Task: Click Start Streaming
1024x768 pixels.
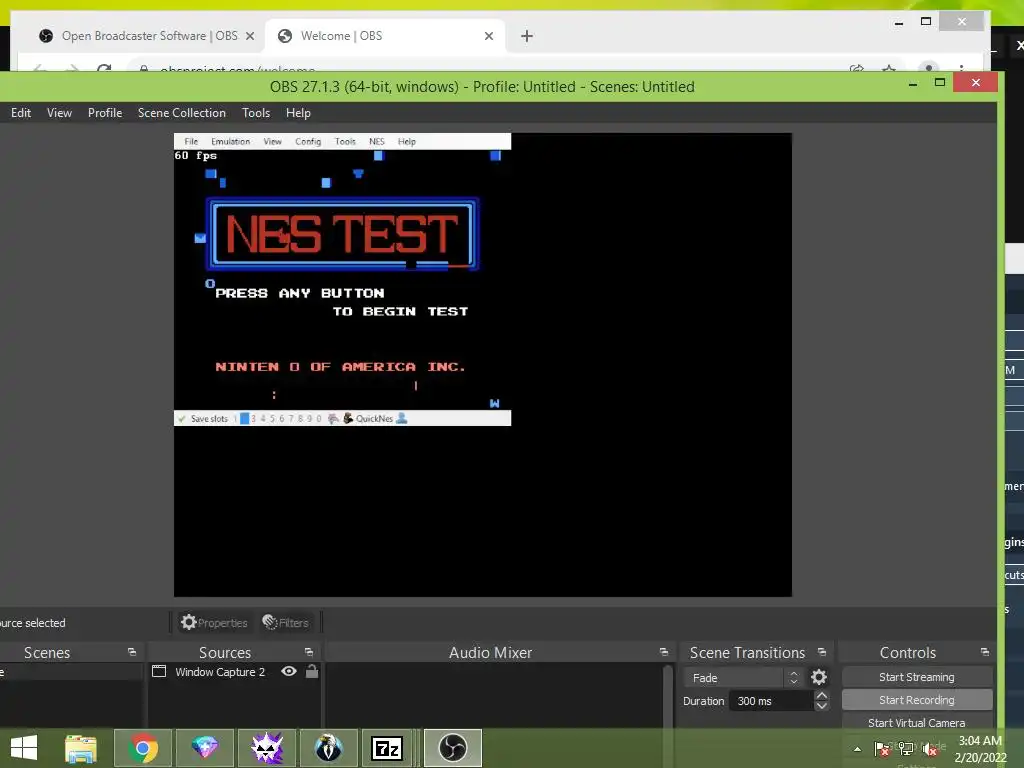Action: pyautogui.click(x=917, y=677)
